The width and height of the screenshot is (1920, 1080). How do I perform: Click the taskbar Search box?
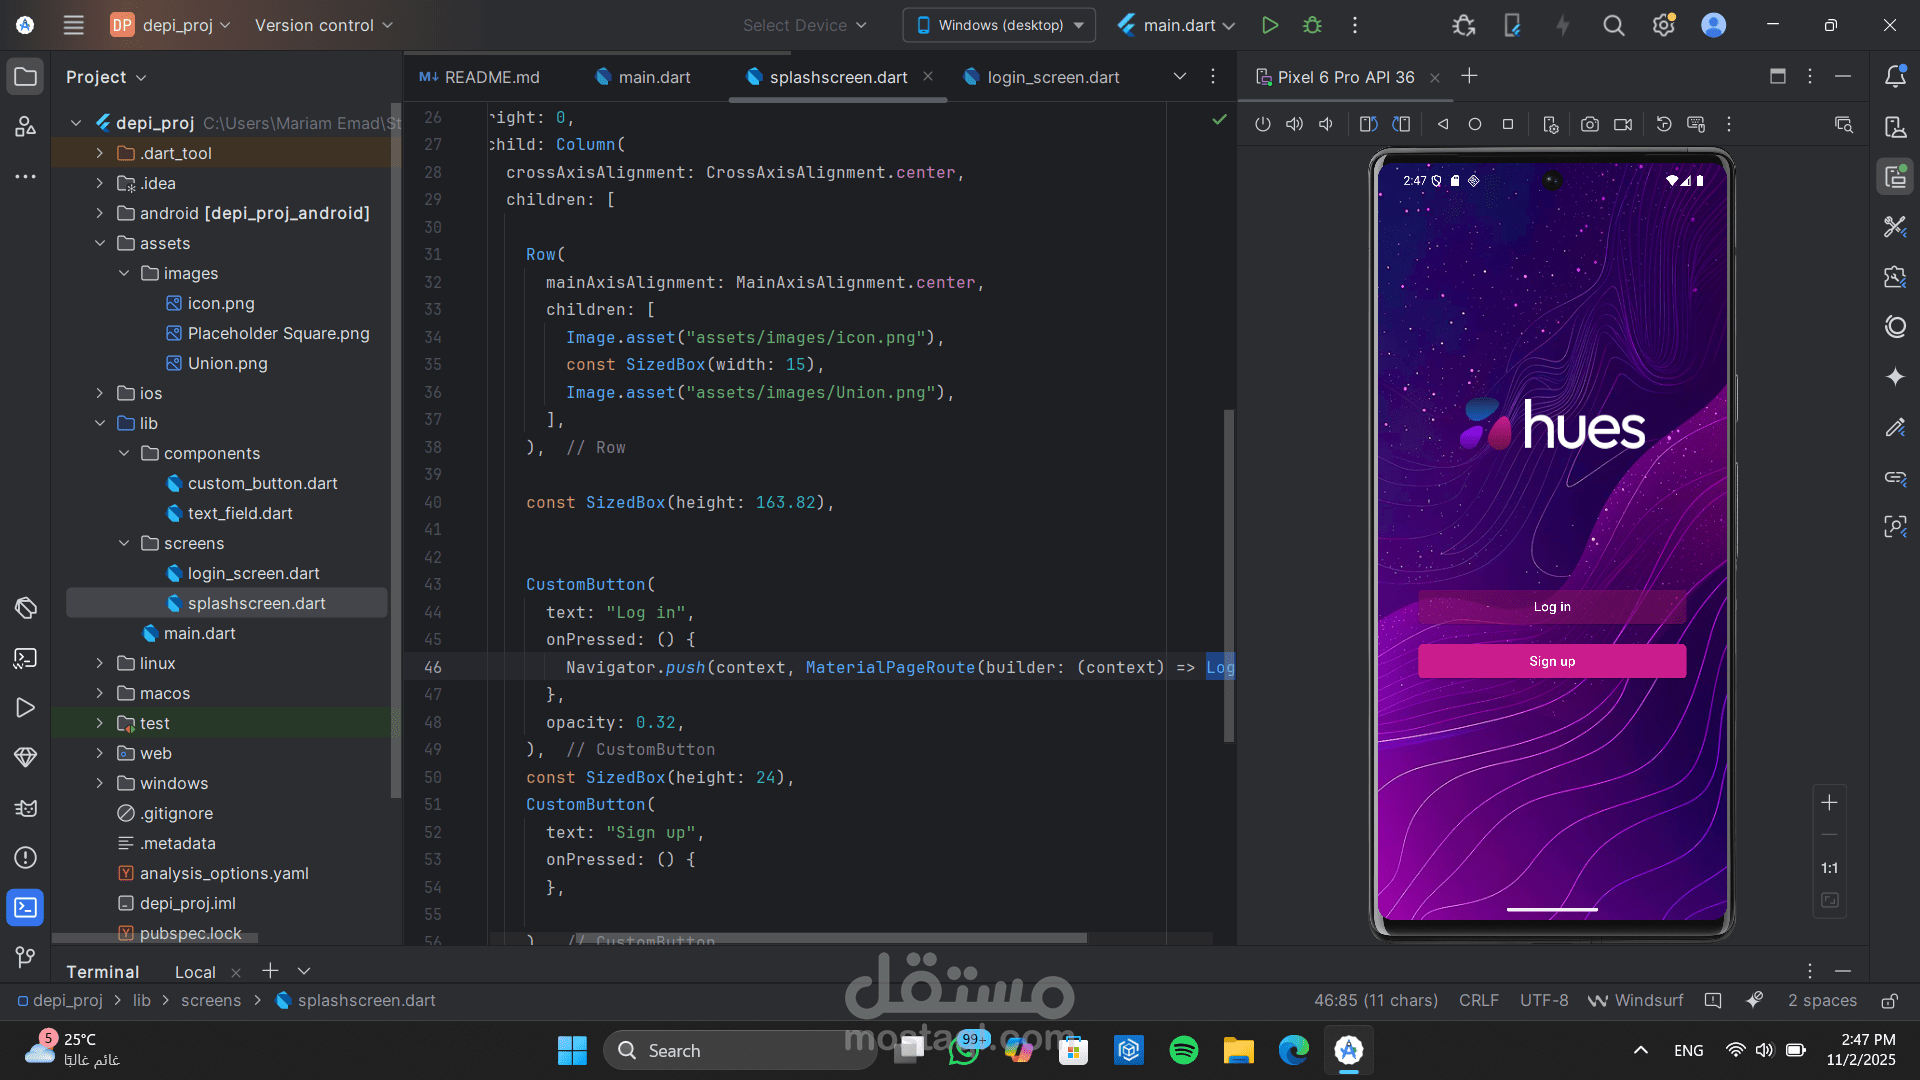coord(740,1050)
